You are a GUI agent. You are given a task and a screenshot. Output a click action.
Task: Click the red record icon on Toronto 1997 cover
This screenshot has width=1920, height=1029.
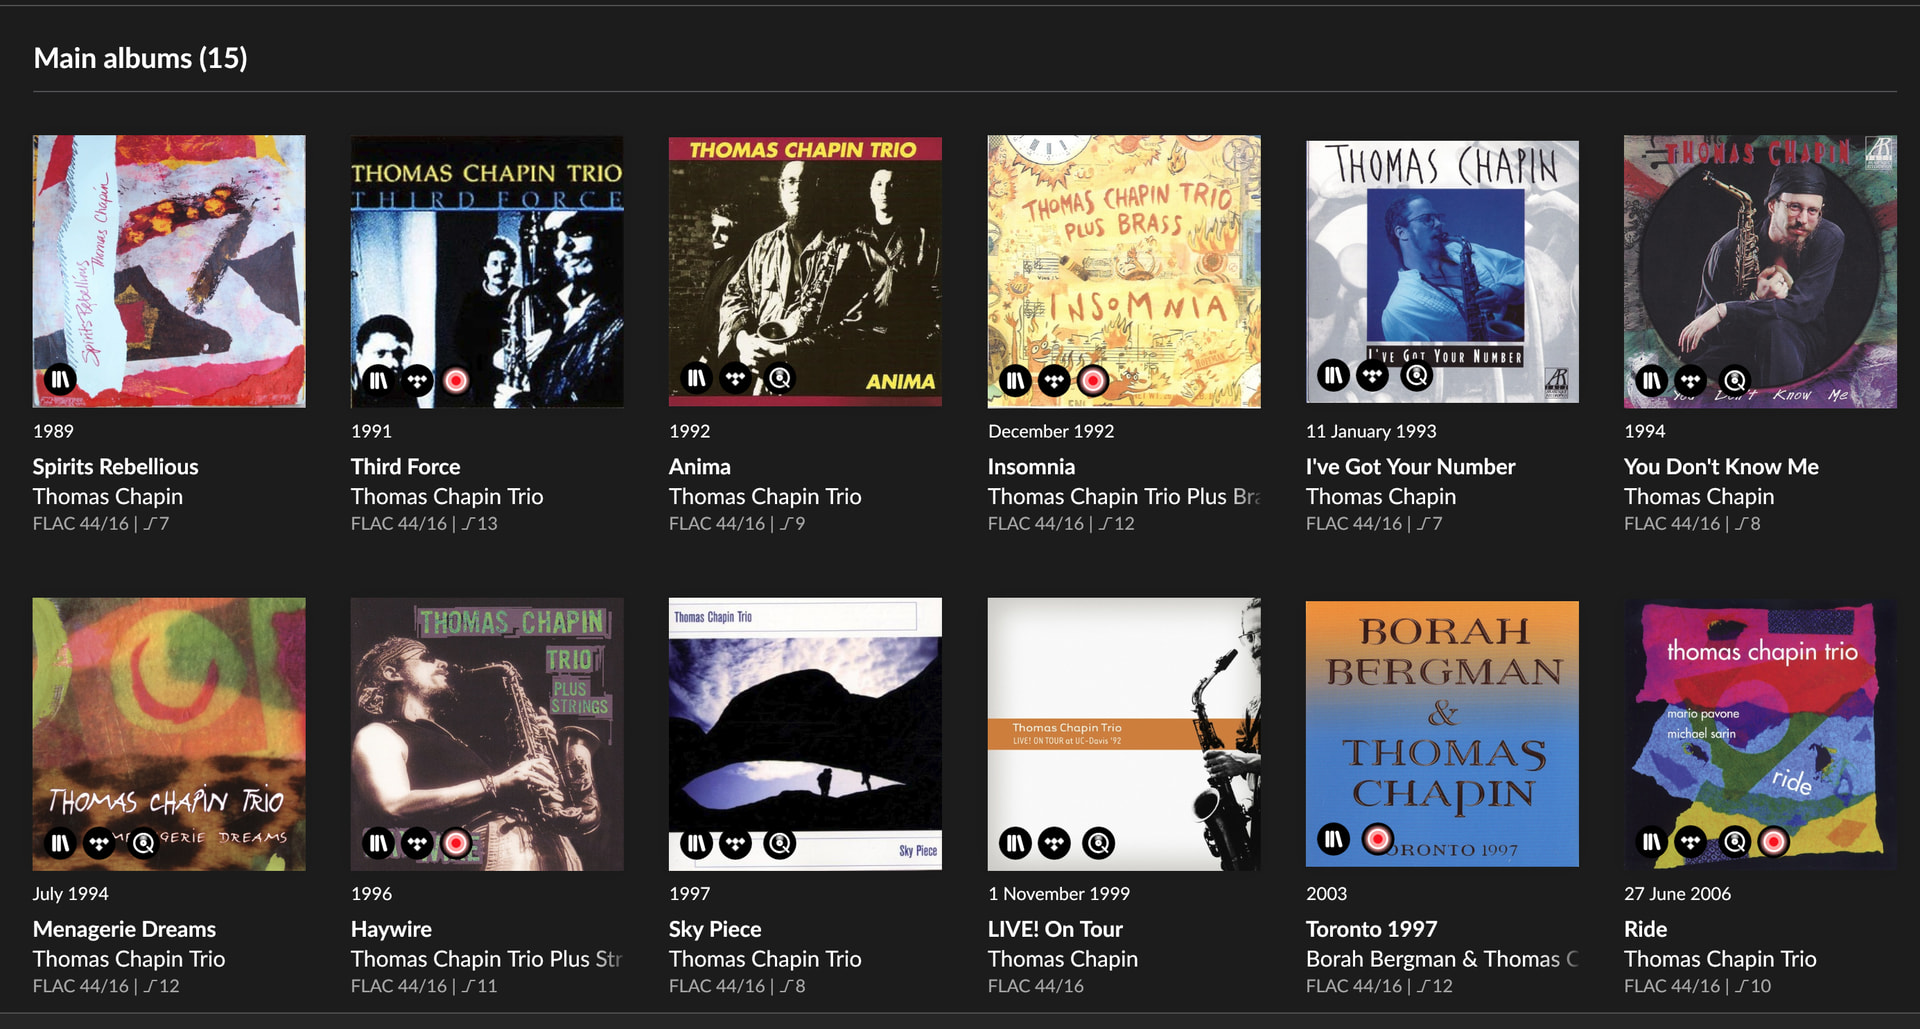click(1378, 838)
